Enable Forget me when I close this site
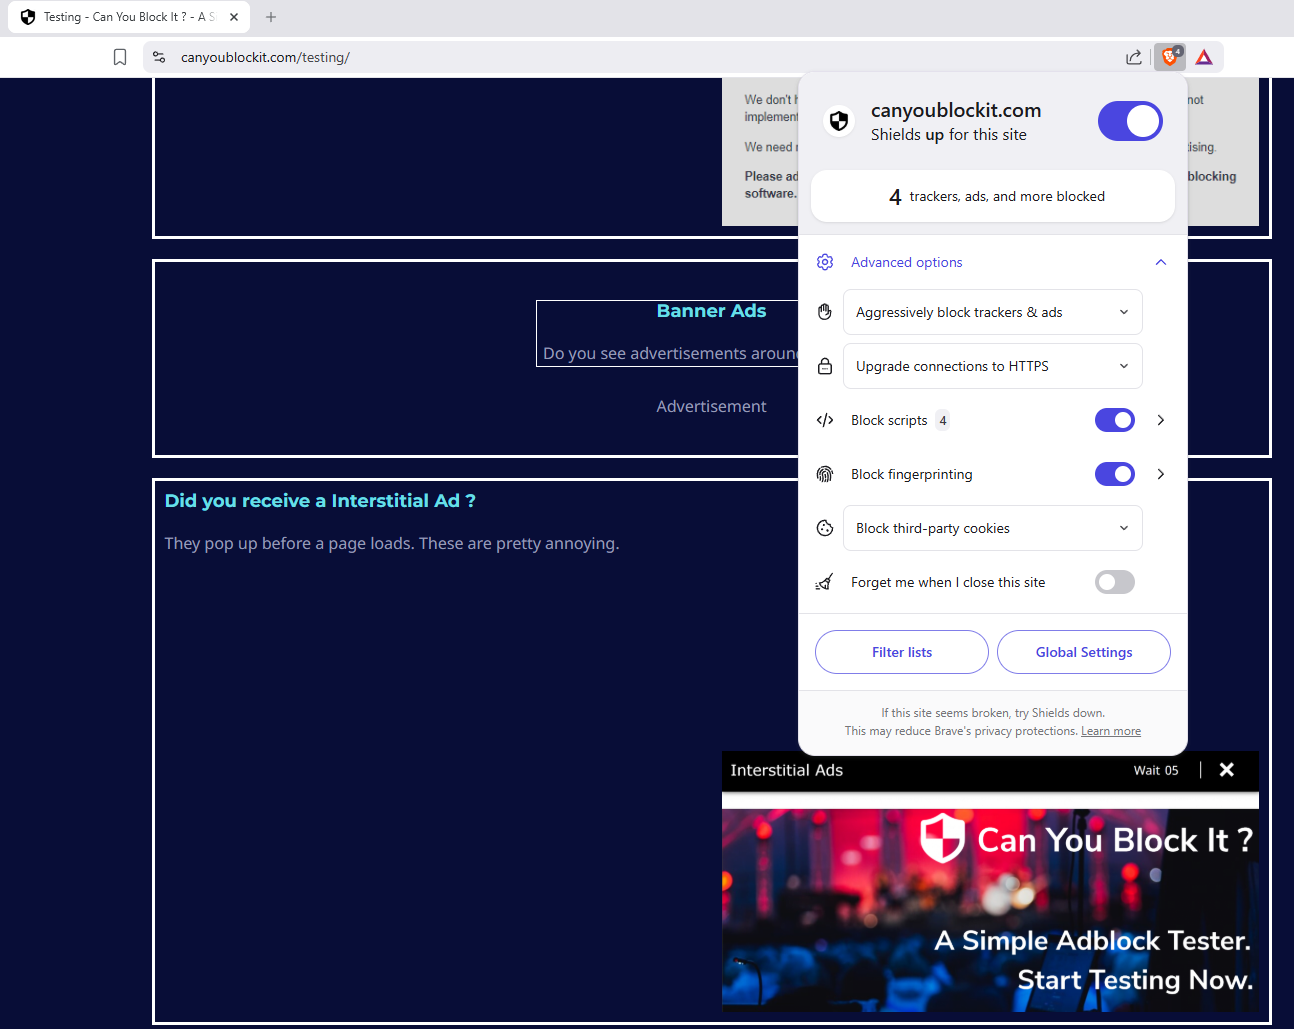 point(1115,582)
